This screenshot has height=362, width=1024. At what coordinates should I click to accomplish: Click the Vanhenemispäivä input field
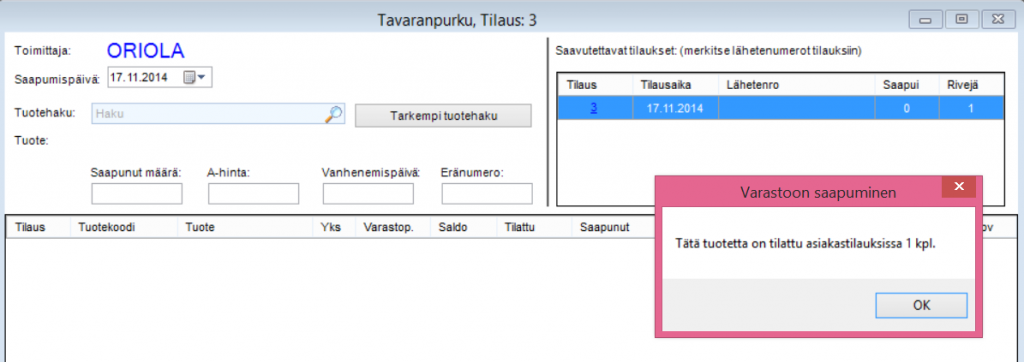pos(368,194)
